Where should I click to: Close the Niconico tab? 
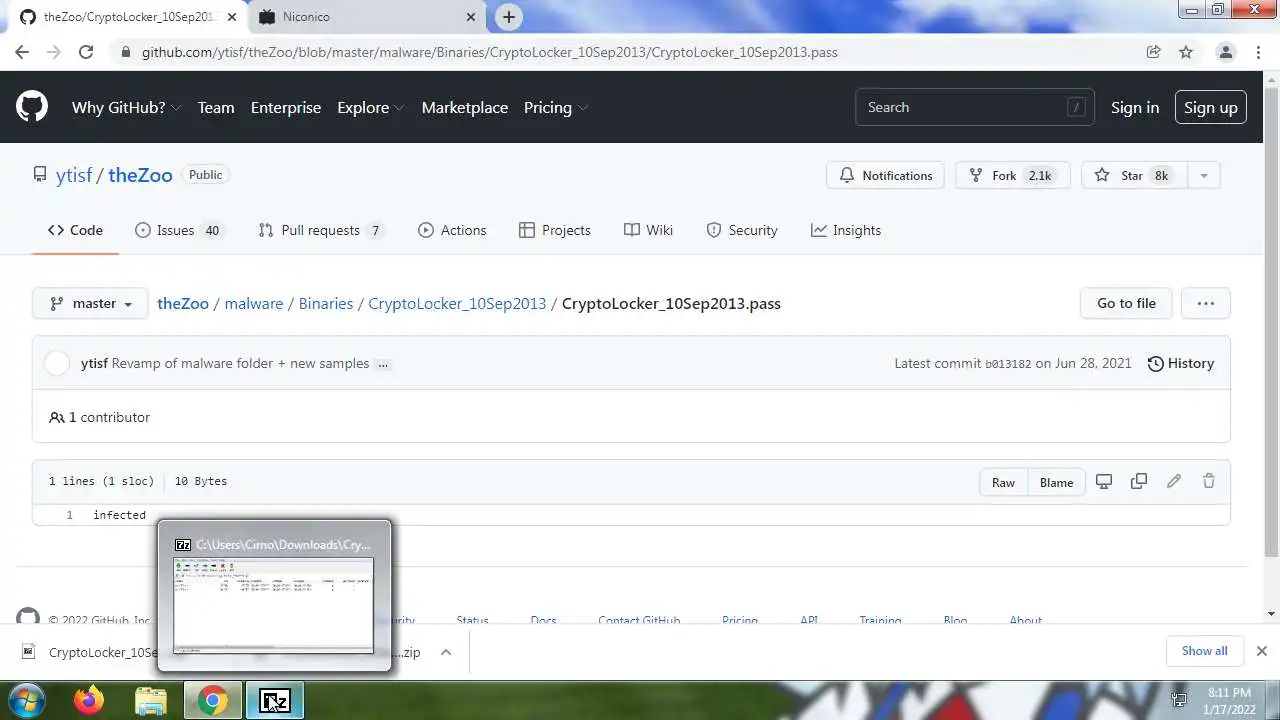tap(473, 17)
